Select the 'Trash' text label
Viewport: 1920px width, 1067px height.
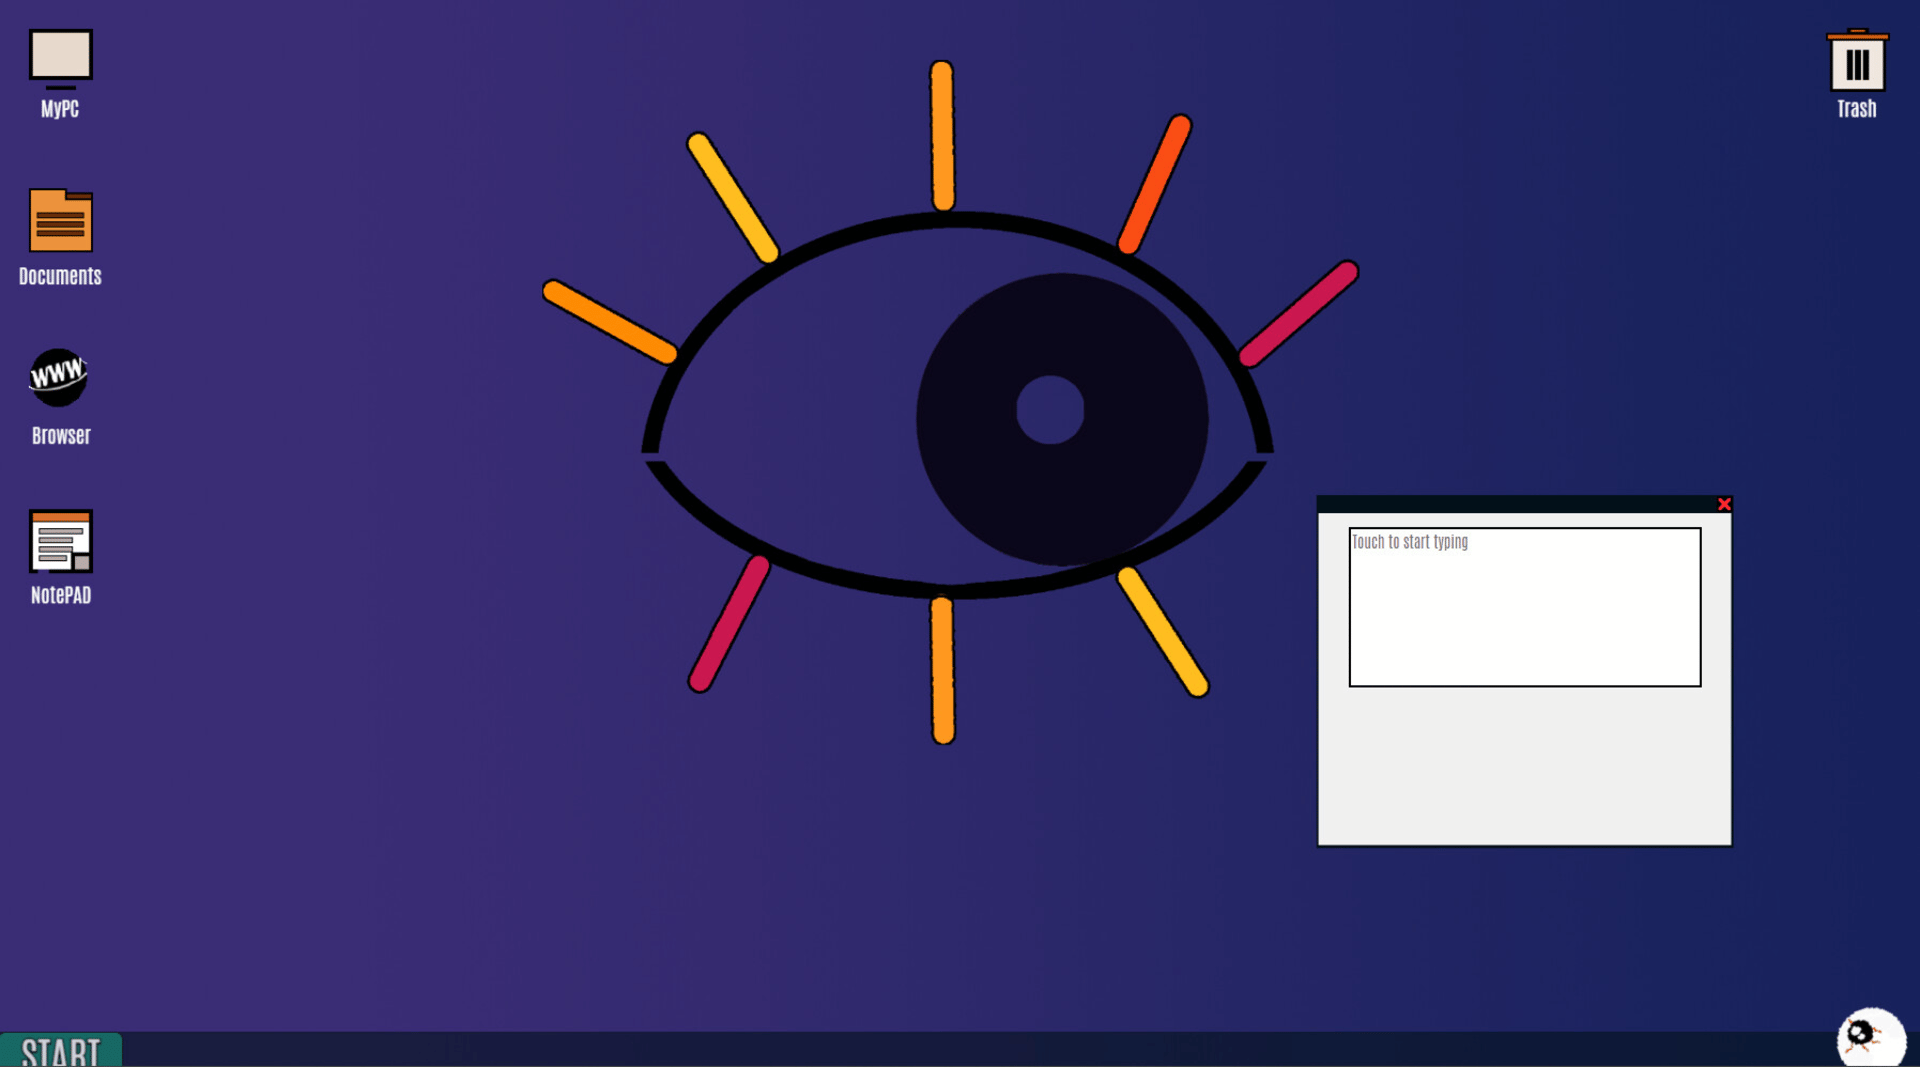coord(1856,109)
